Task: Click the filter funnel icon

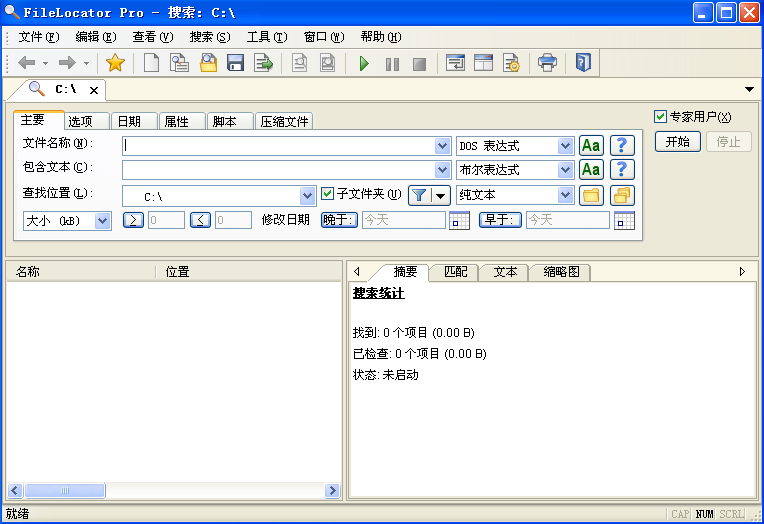Action: pos(420,195)
